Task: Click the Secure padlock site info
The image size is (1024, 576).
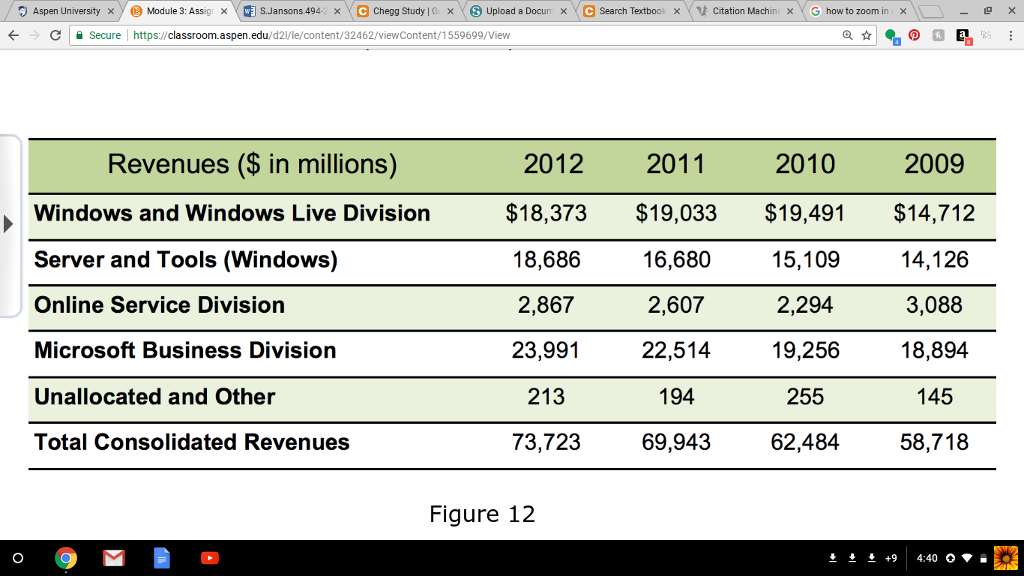Action: point(99,35)
